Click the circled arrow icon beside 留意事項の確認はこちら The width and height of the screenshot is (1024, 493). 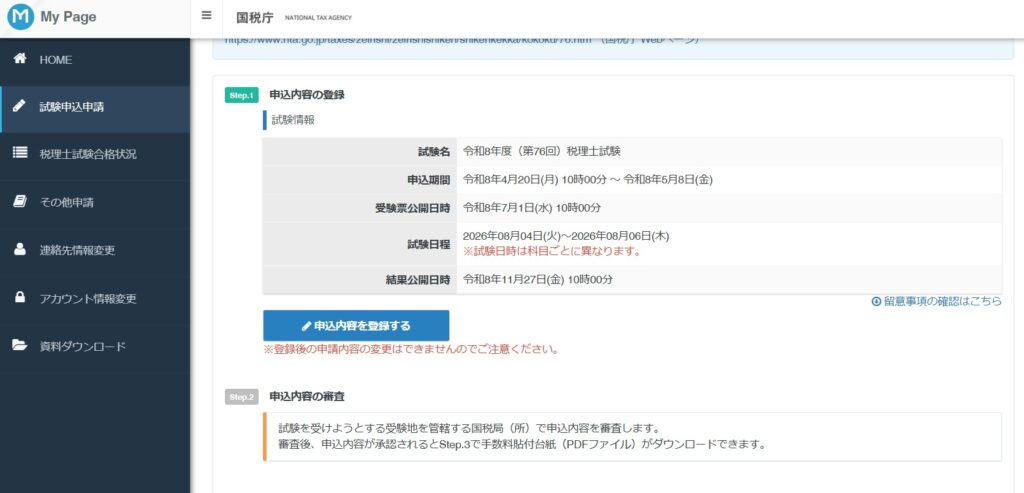coord(876,300)
